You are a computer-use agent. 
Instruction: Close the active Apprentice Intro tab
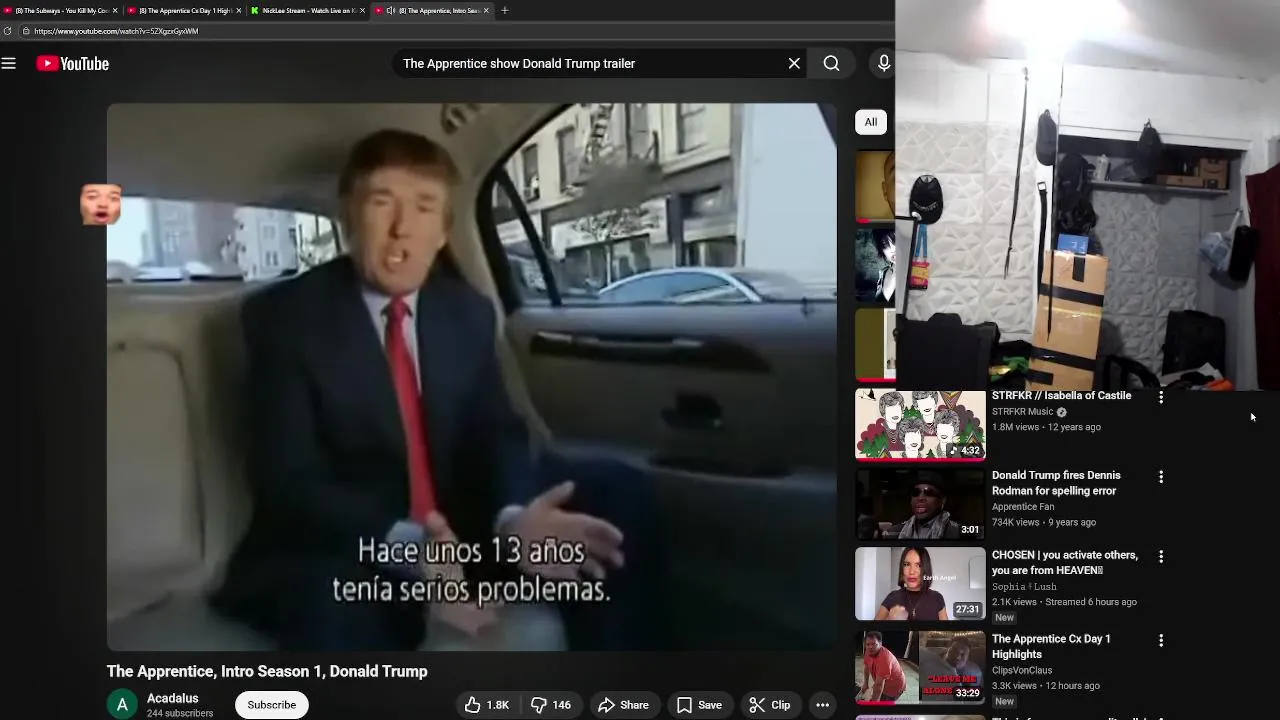coord(487,10)
